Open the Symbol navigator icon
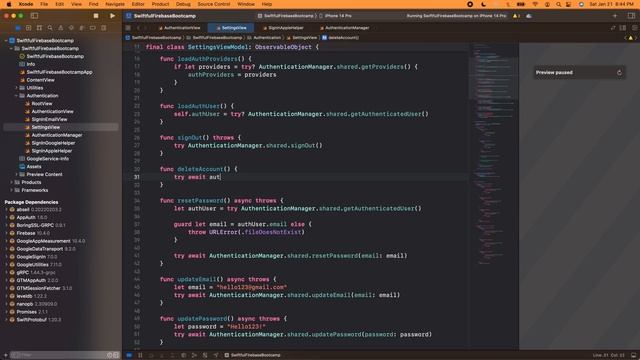 tap(39, 28)
